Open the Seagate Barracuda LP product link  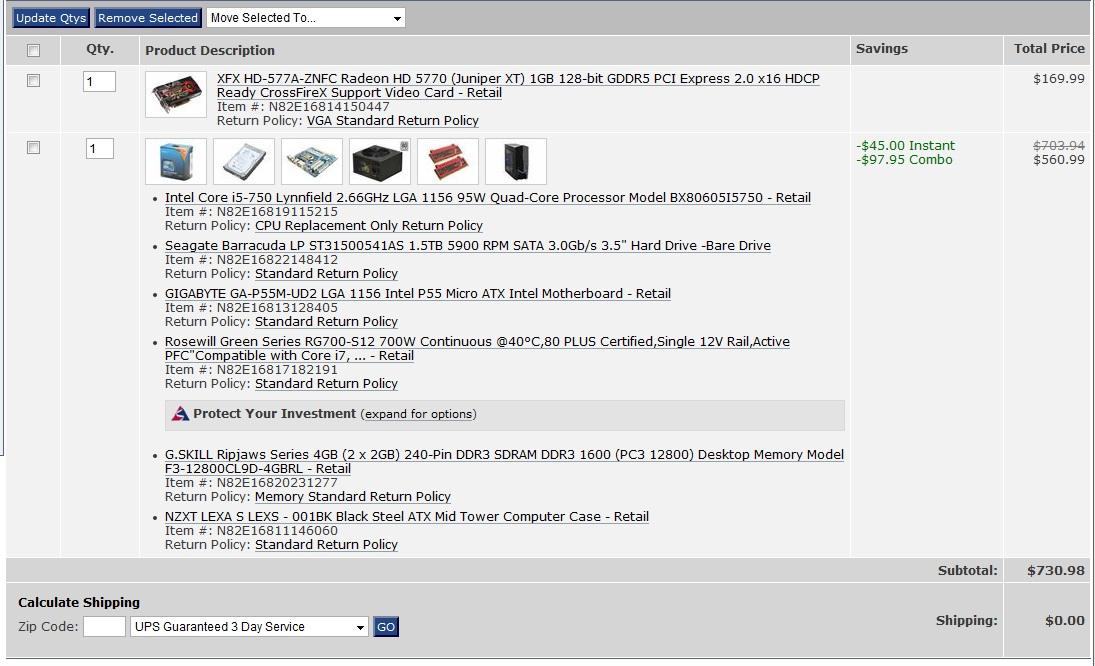(x=468, y=246)
